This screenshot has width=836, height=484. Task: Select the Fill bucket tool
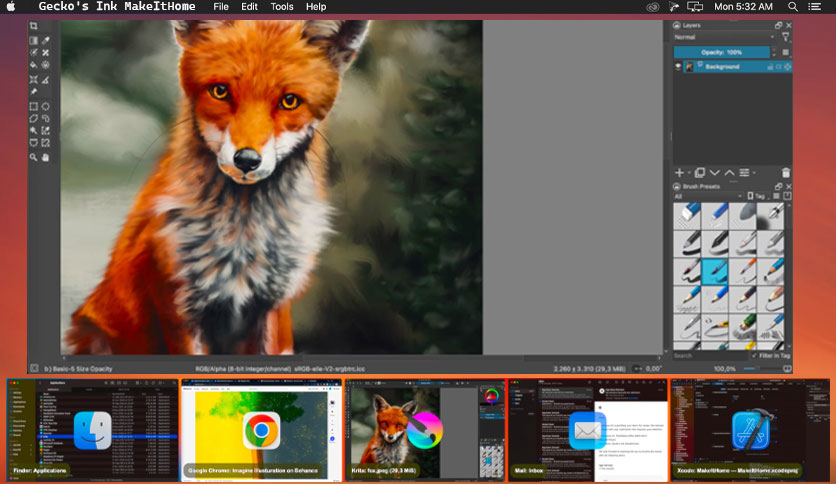pos(34,65)
